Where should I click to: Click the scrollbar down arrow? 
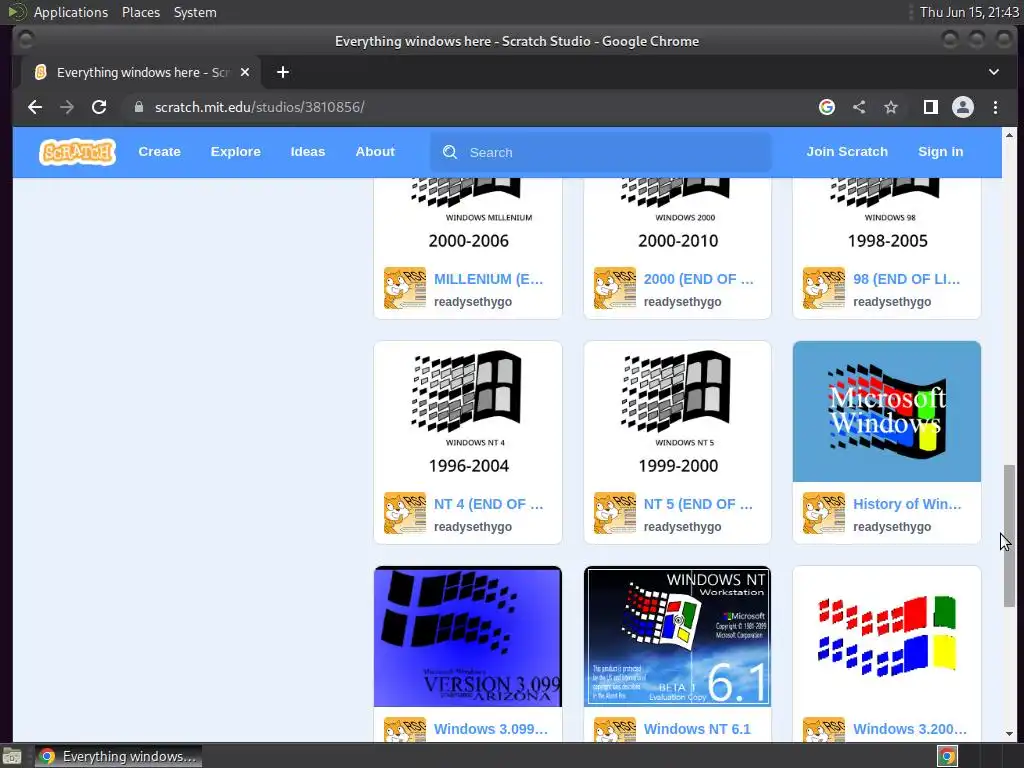[x=1010, y=734]
